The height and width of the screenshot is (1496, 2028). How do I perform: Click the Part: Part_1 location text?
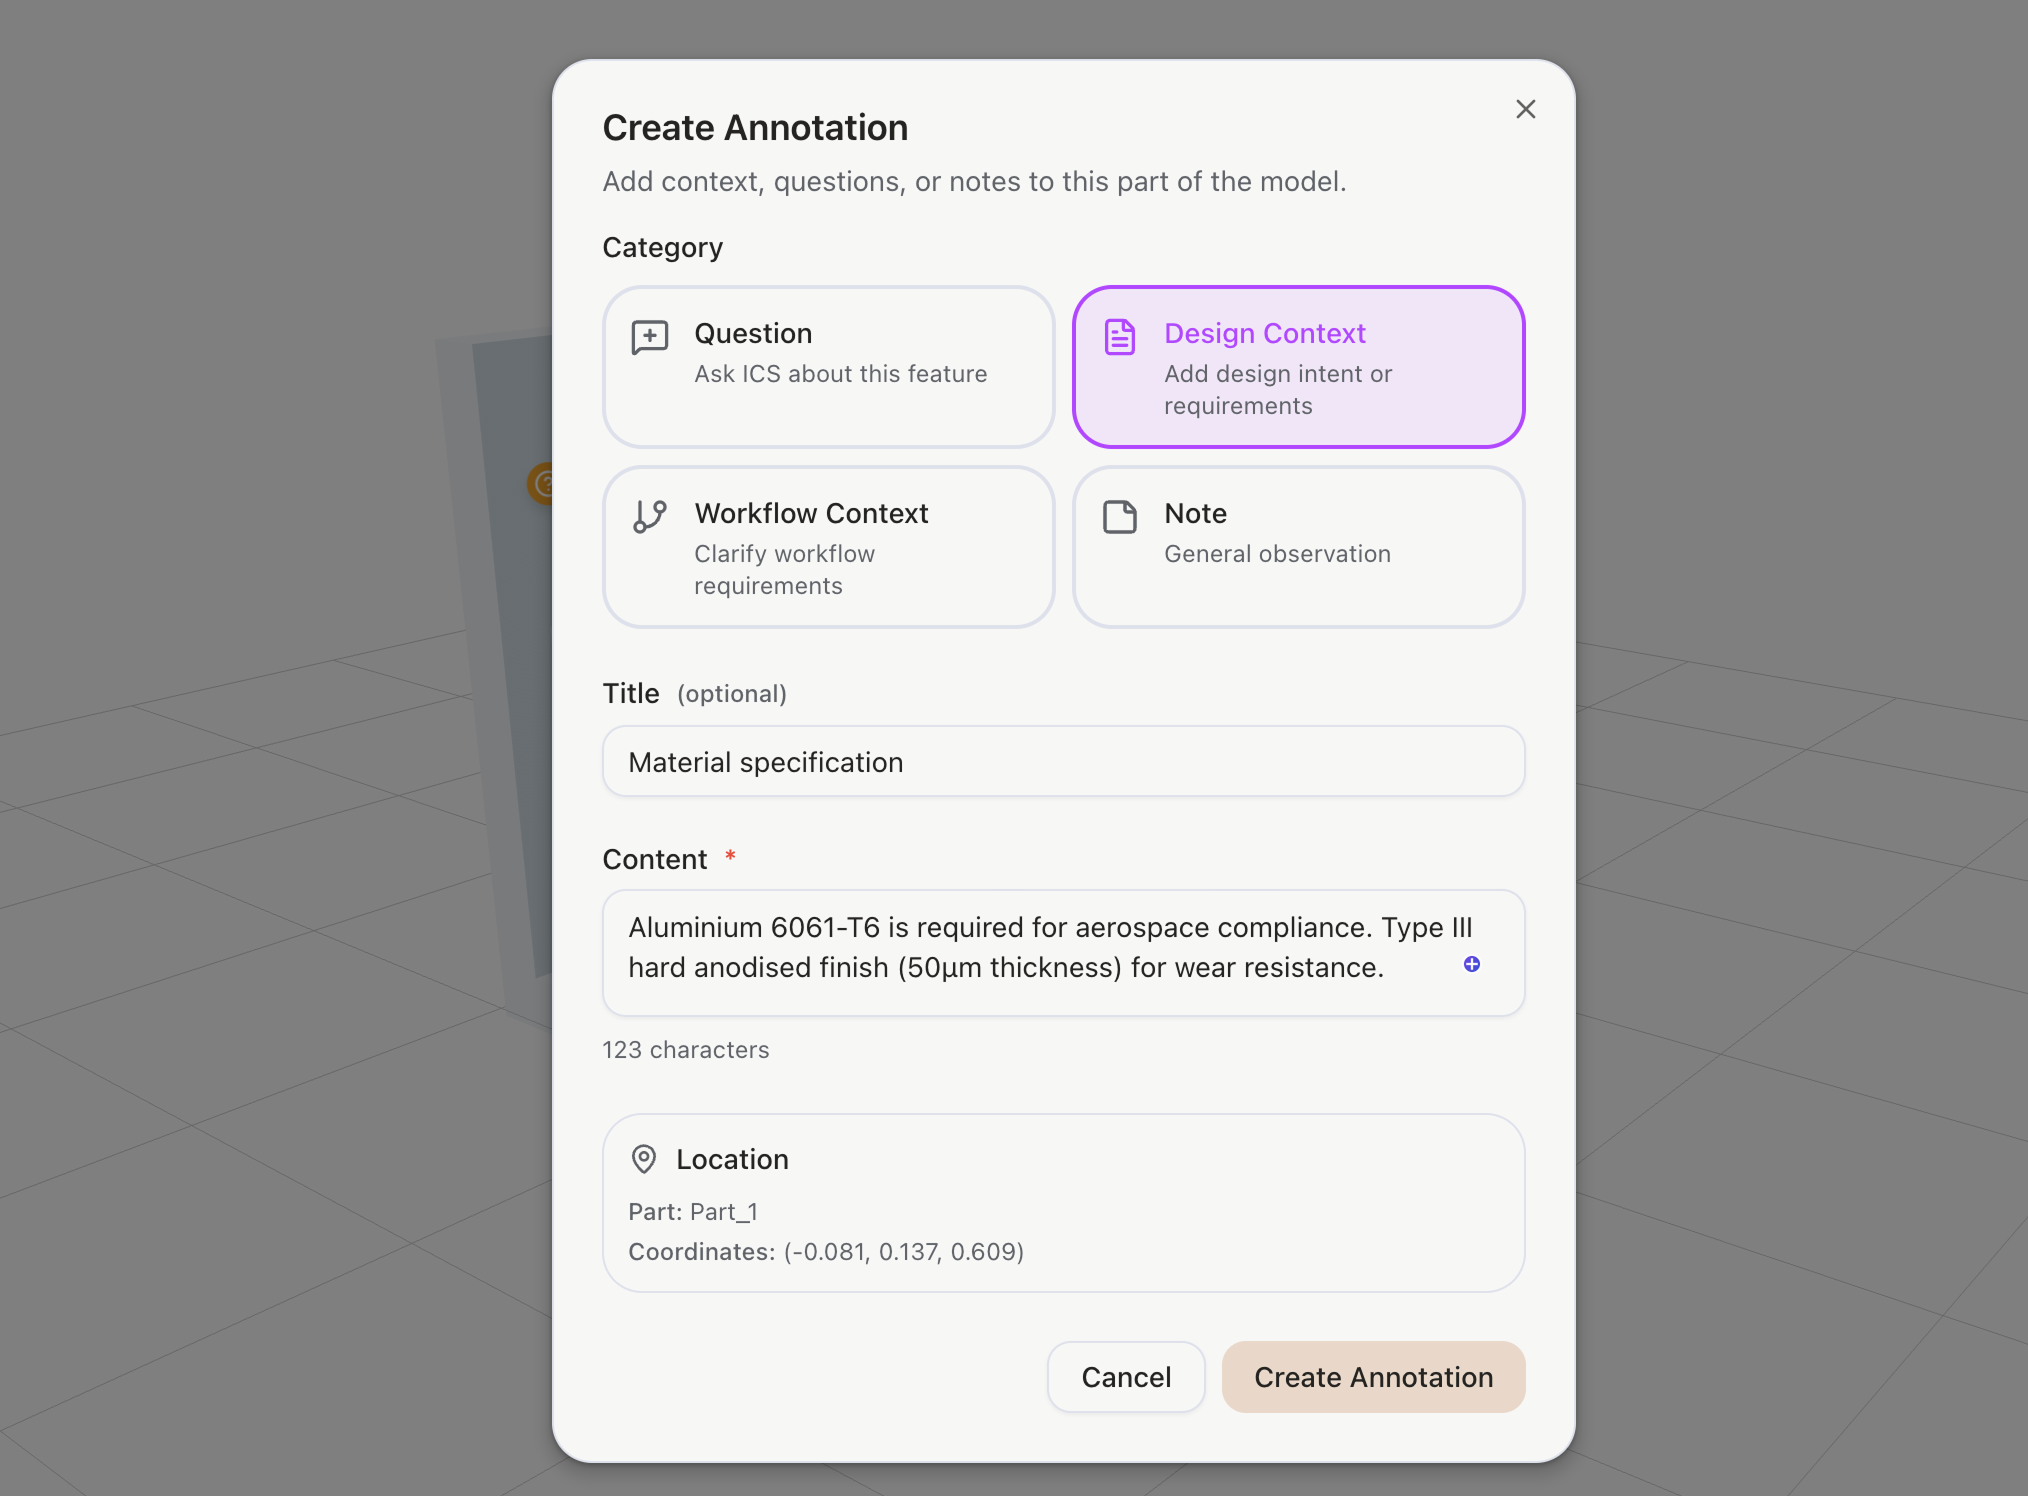(692, 1212)
